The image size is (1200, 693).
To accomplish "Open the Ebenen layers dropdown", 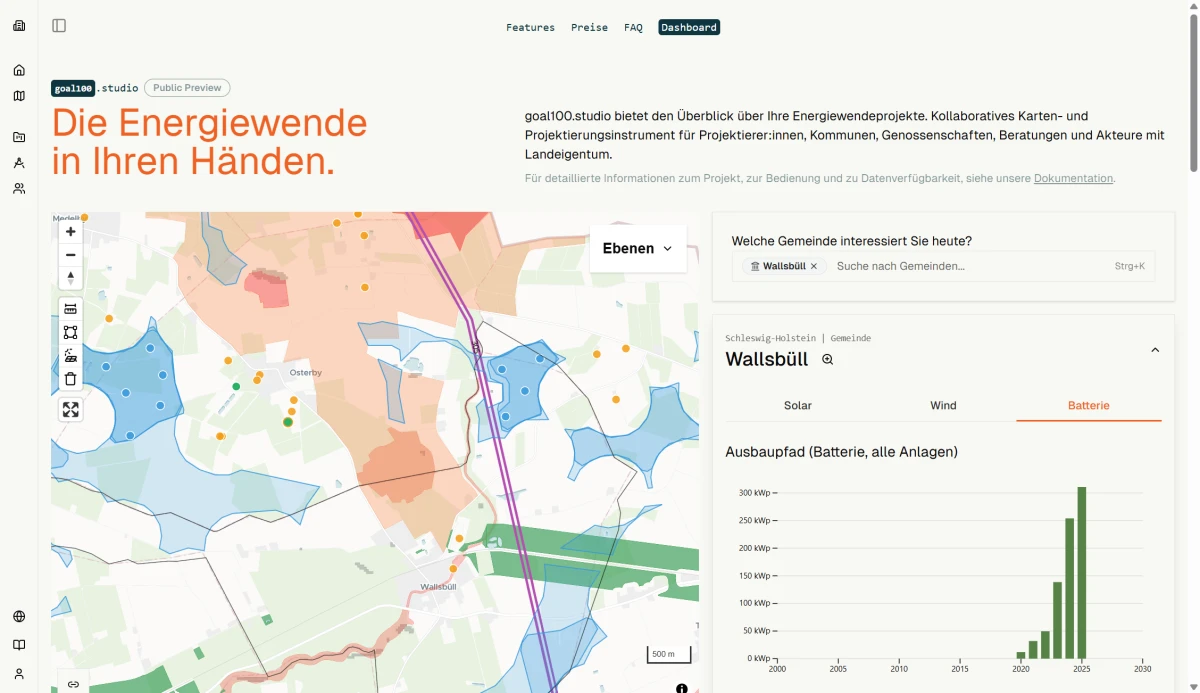I will point(638,248).
